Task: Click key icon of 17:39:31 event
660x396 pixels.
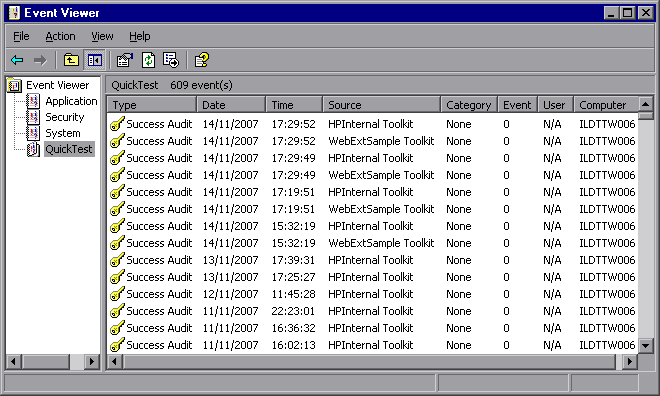Action: 117,260
